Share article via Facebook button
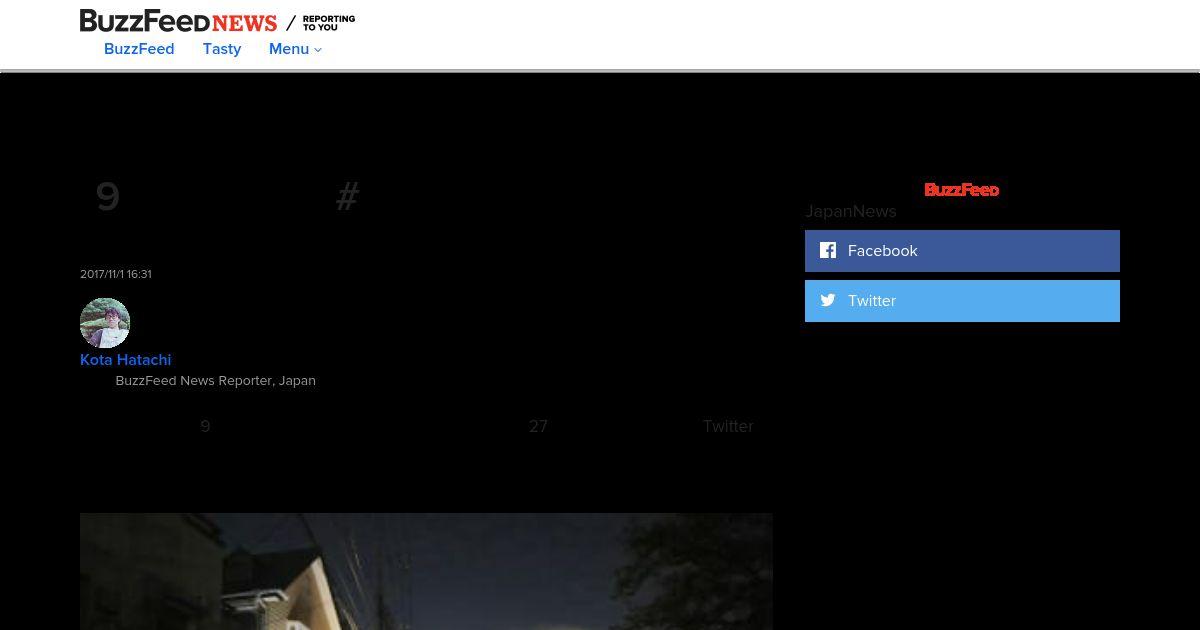The image size is (1200, 630). [x=962, y=251]
